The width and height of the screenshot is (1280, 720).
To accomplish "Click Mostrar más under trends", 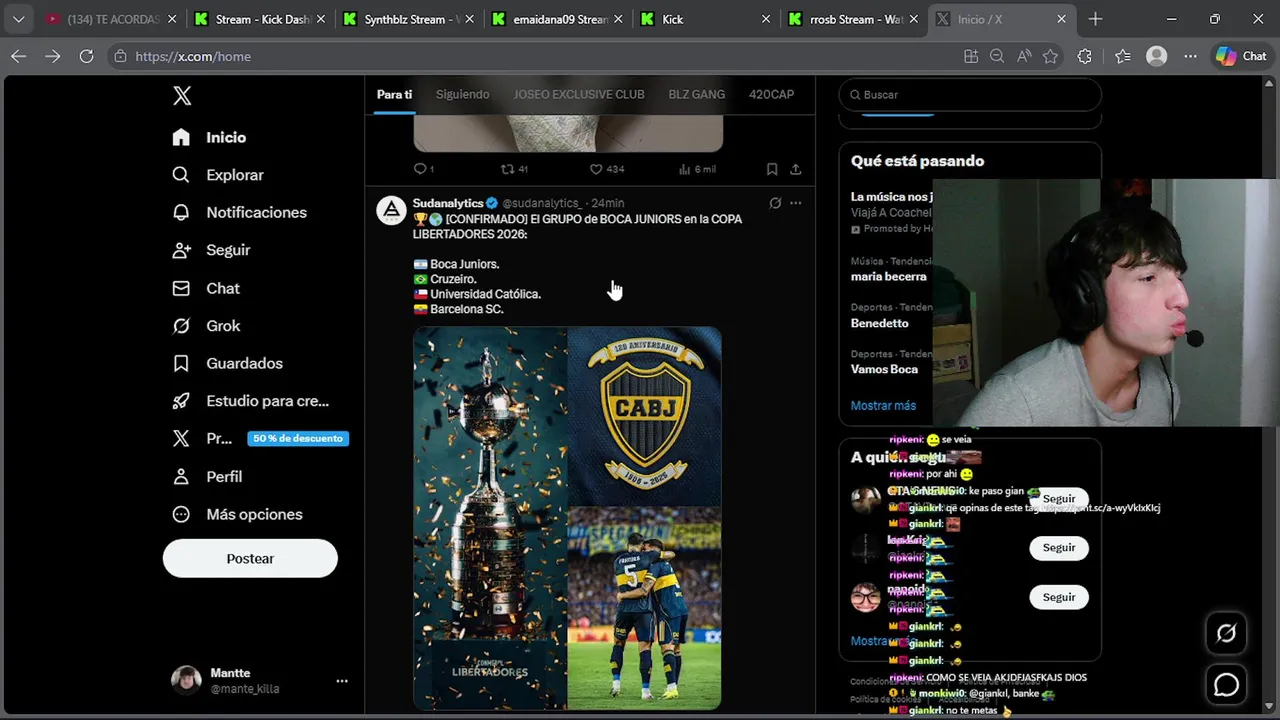I will (x=883, y=405).
